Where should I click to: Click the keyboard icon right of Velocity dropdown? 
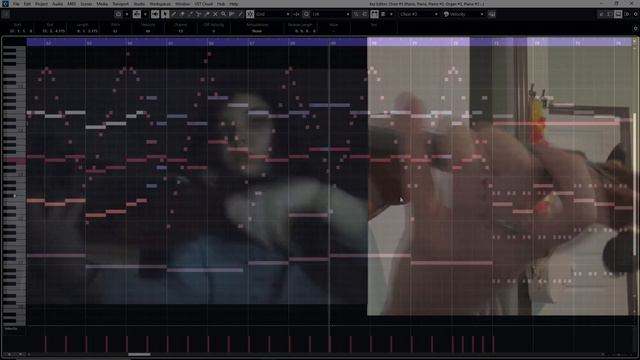point(492,14)
